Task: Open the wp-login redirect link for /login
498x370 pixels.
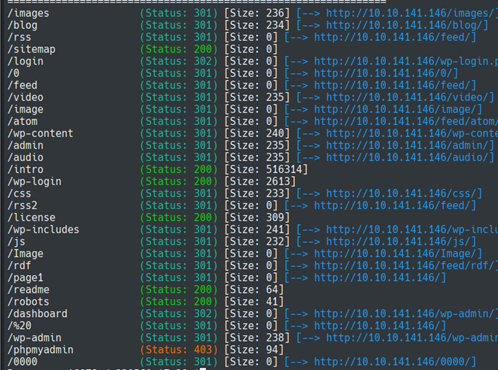Action: pos(406,61)
